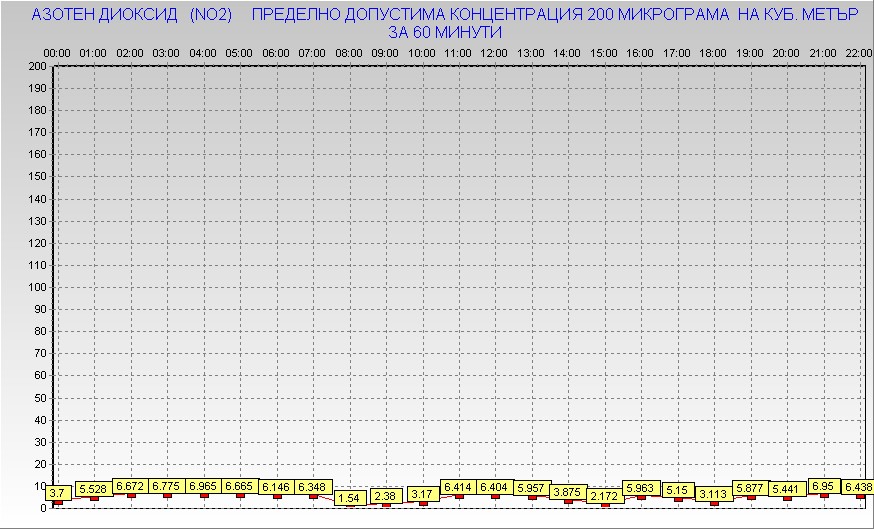Select the 3.113 data label
This screenshot has width=874, height=529.
(x=714, y=494)
